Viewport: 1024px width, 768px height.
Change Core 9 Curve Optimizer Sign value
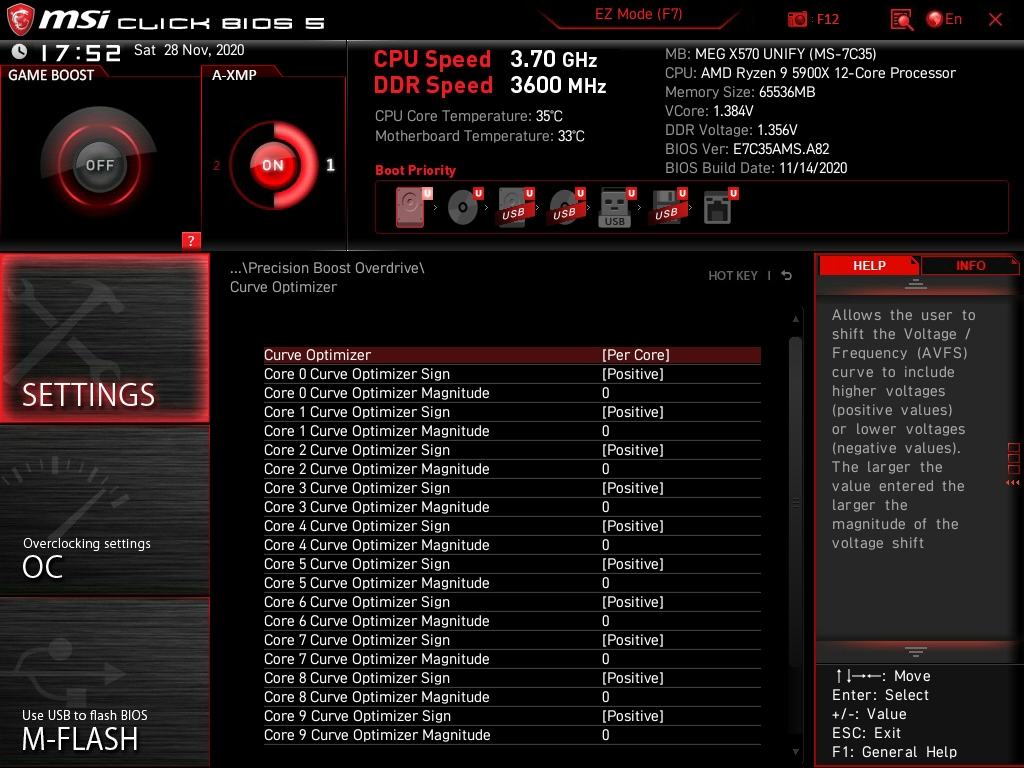click(x=632, y=716)
